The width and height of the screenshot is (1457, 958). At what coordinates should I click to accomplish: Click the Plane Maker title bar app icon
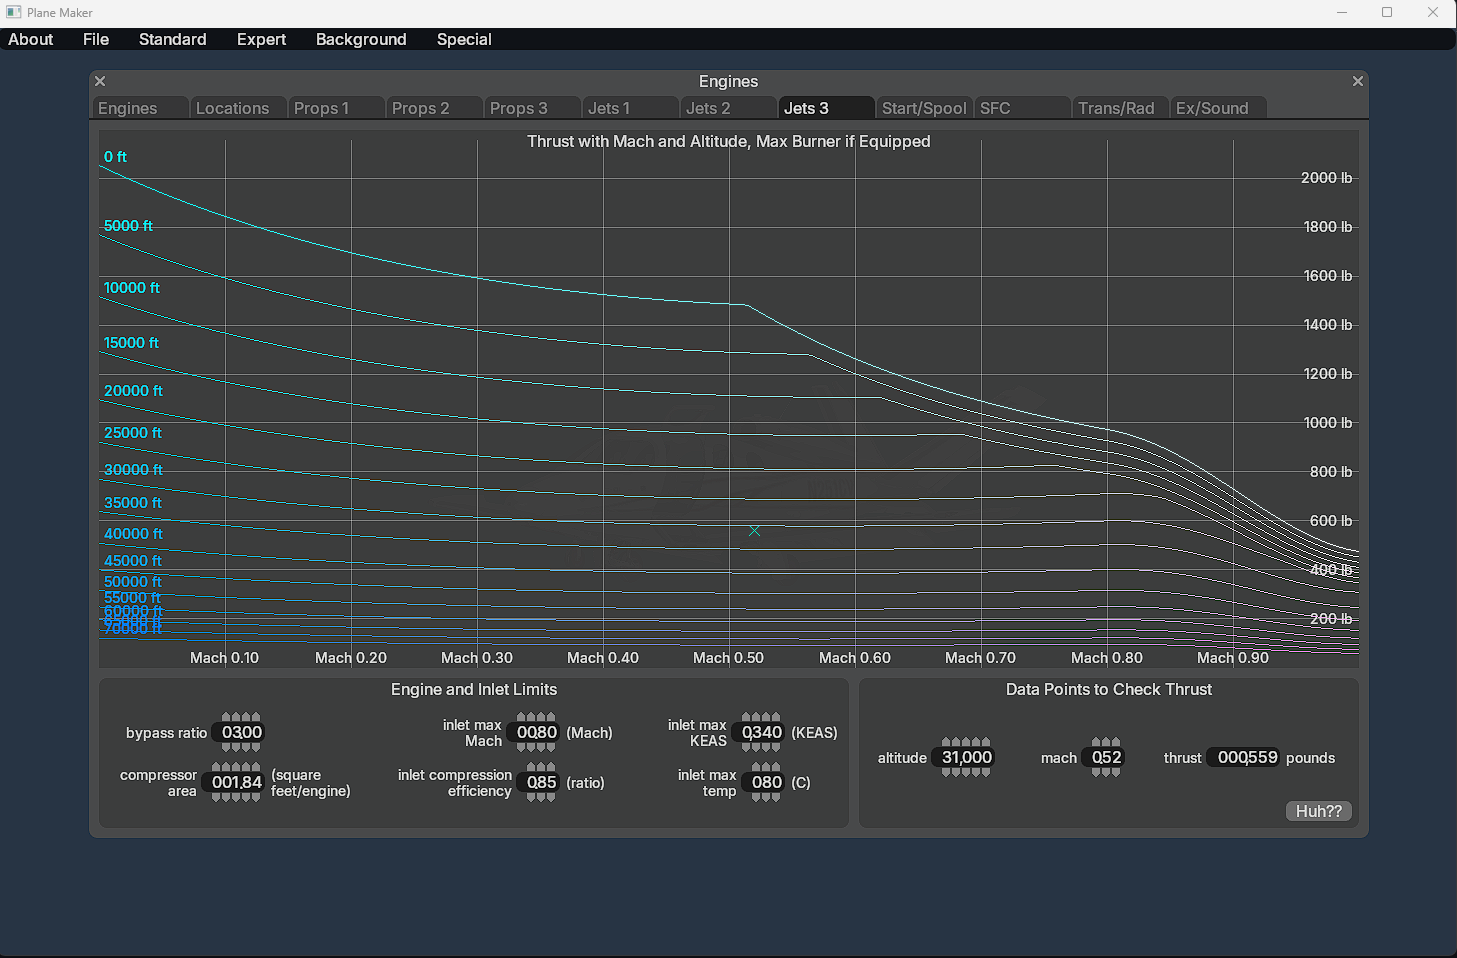coord(14,13)
